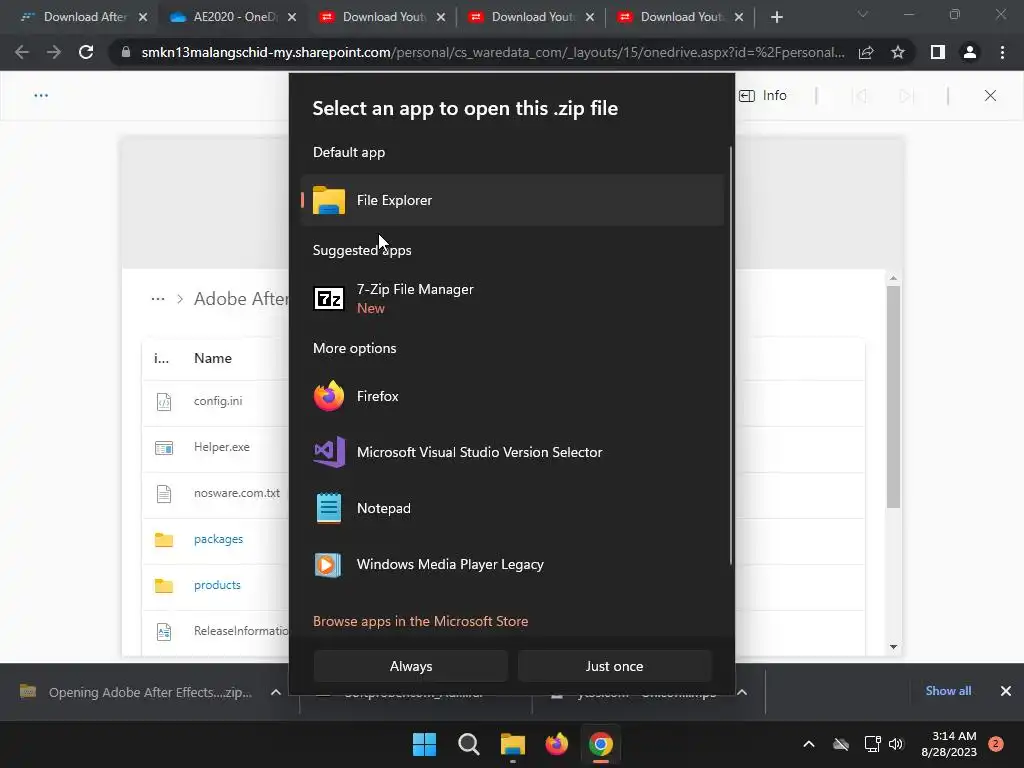Screen dimensions: 1024x768
Task: Go back in Chrome
Action: (x=22, y=52)
